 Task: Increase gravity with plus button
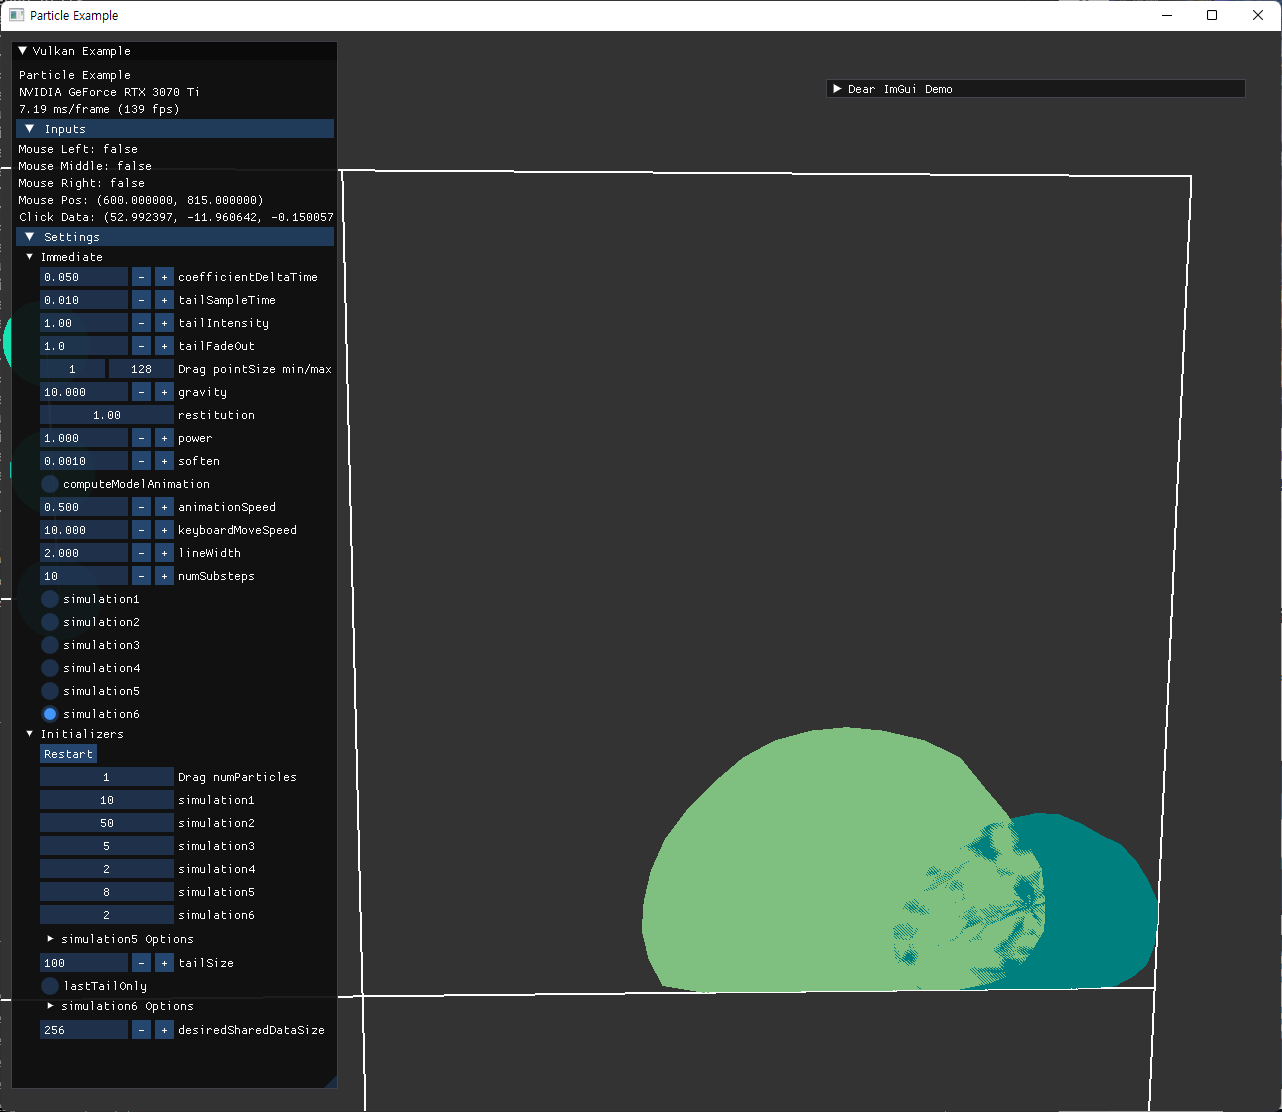[x=164, y=392]
